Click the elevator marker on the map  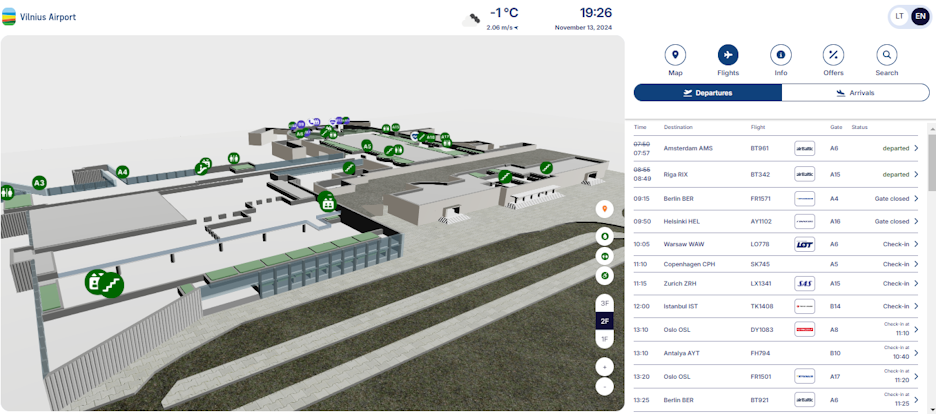pos(326,202)
